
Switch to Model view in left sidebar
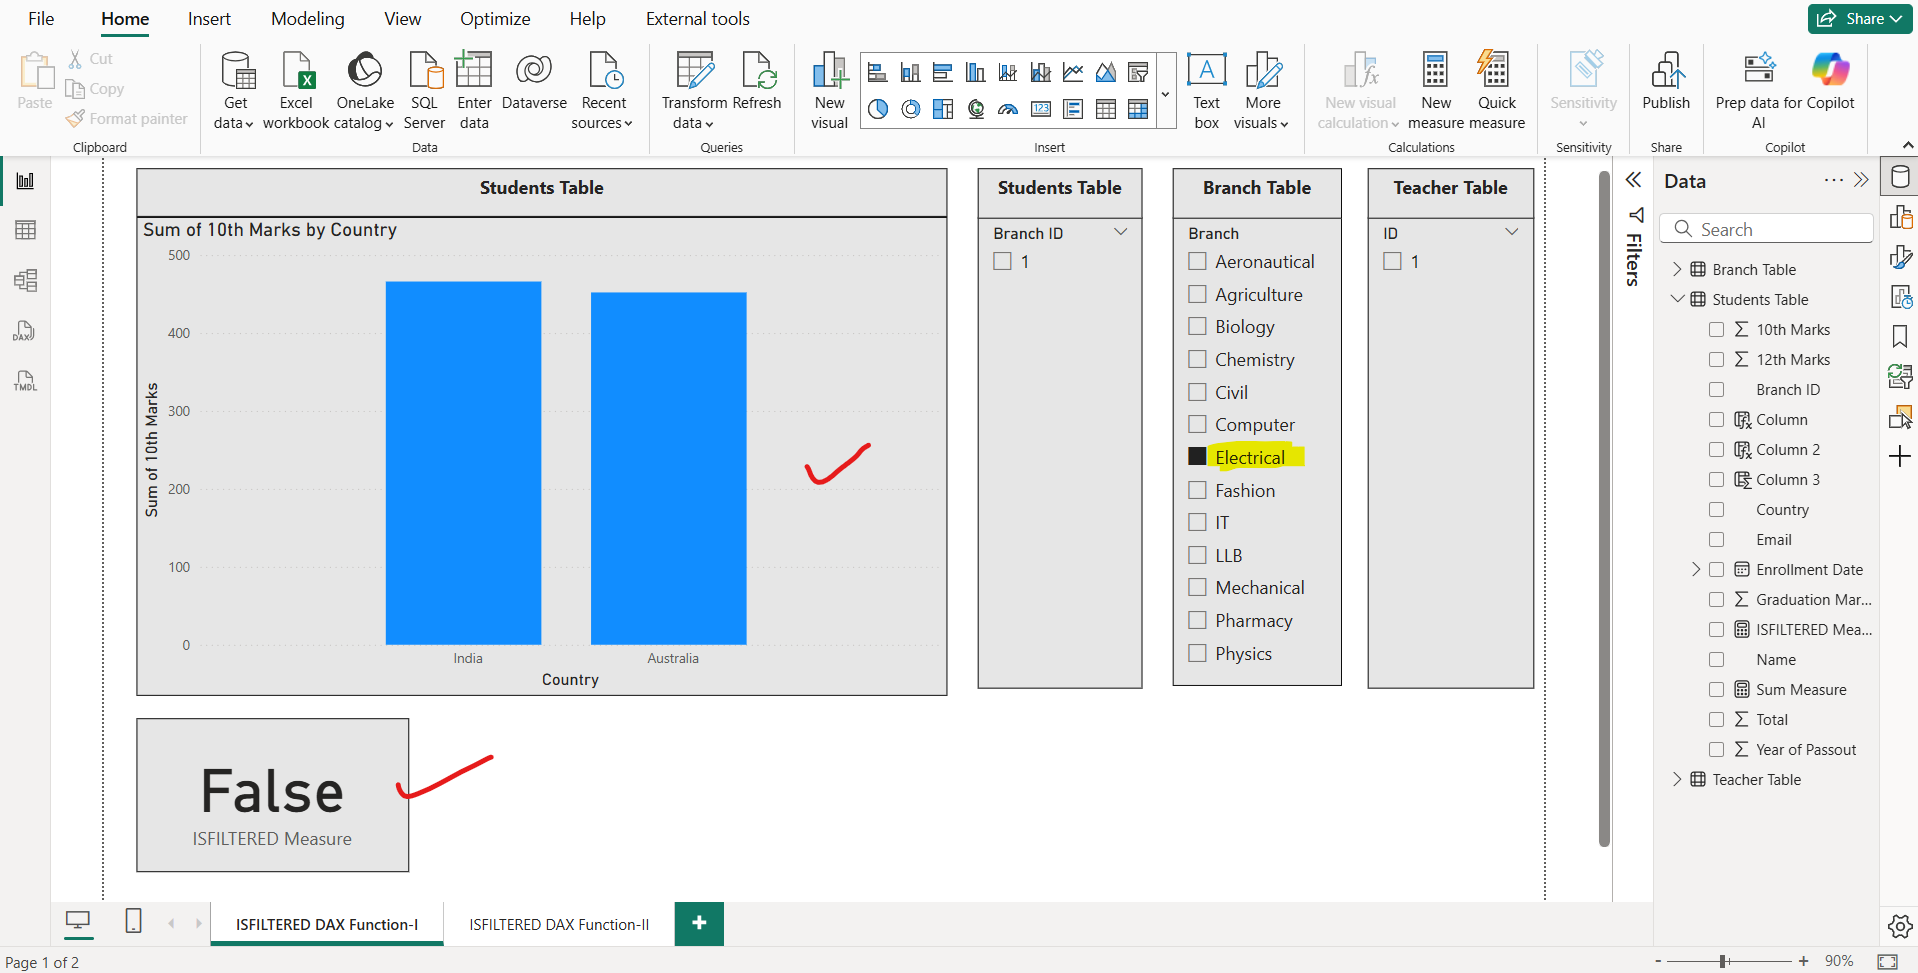(25, 281)
